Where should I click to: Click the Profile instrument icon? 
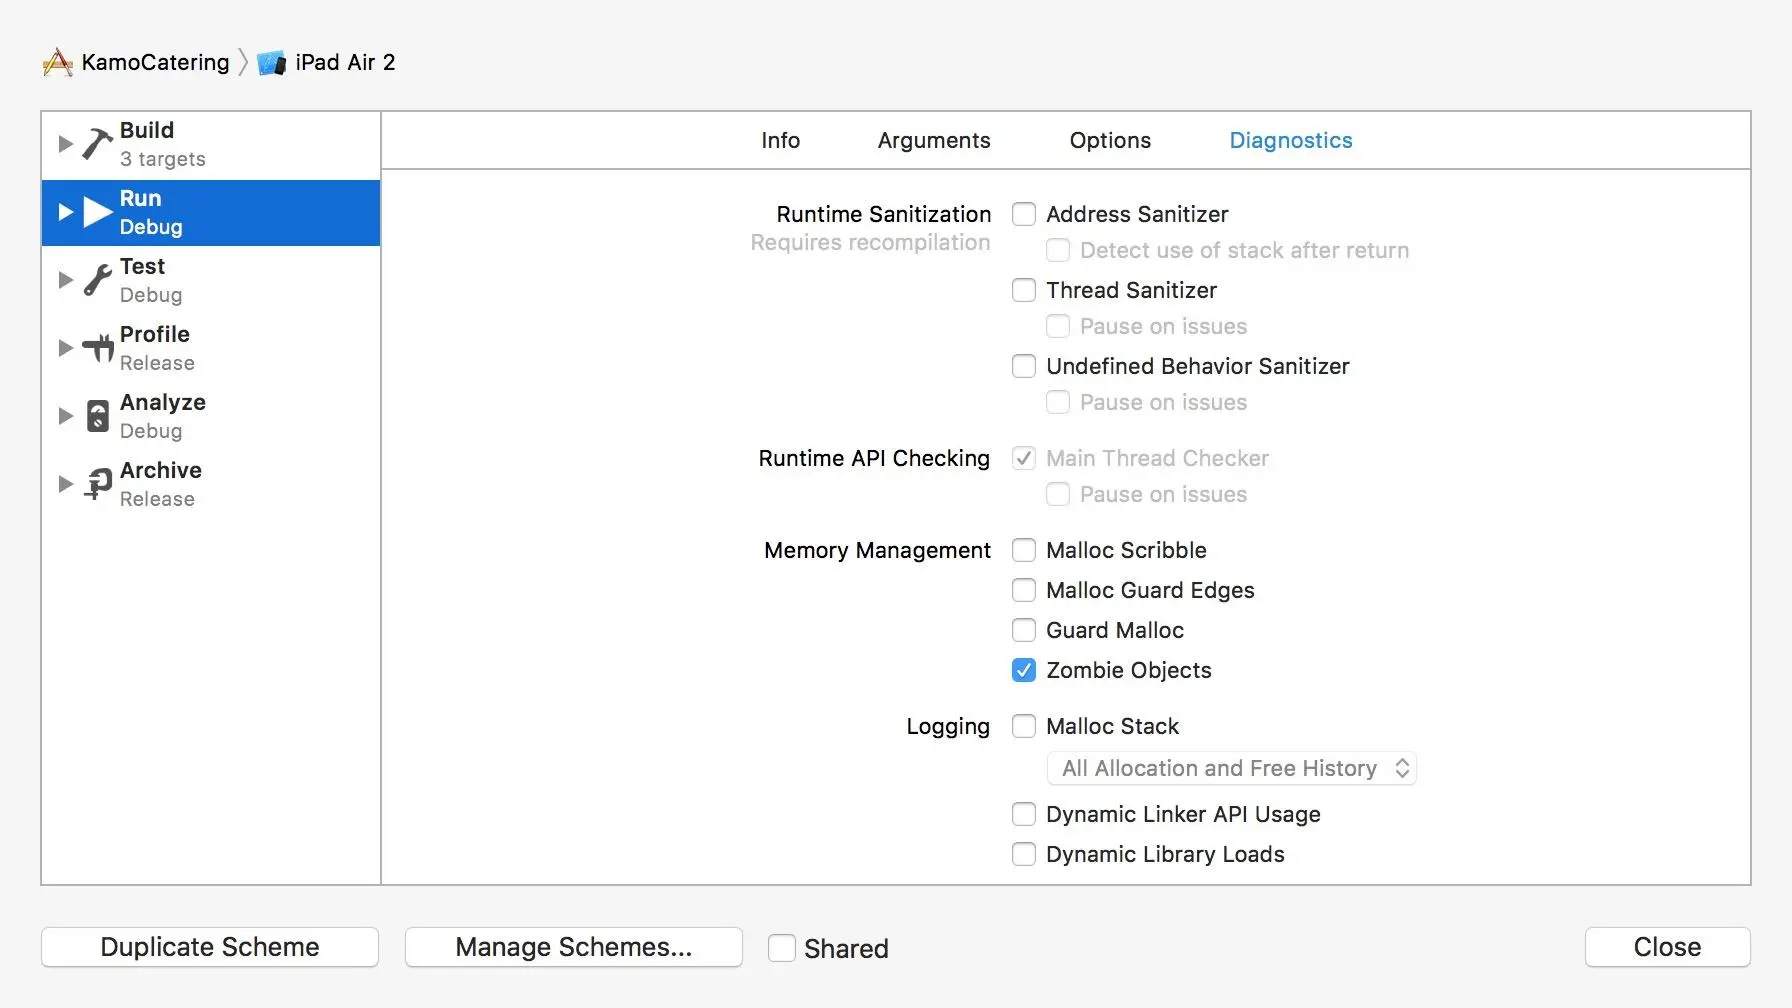click(x=97, y=348)
